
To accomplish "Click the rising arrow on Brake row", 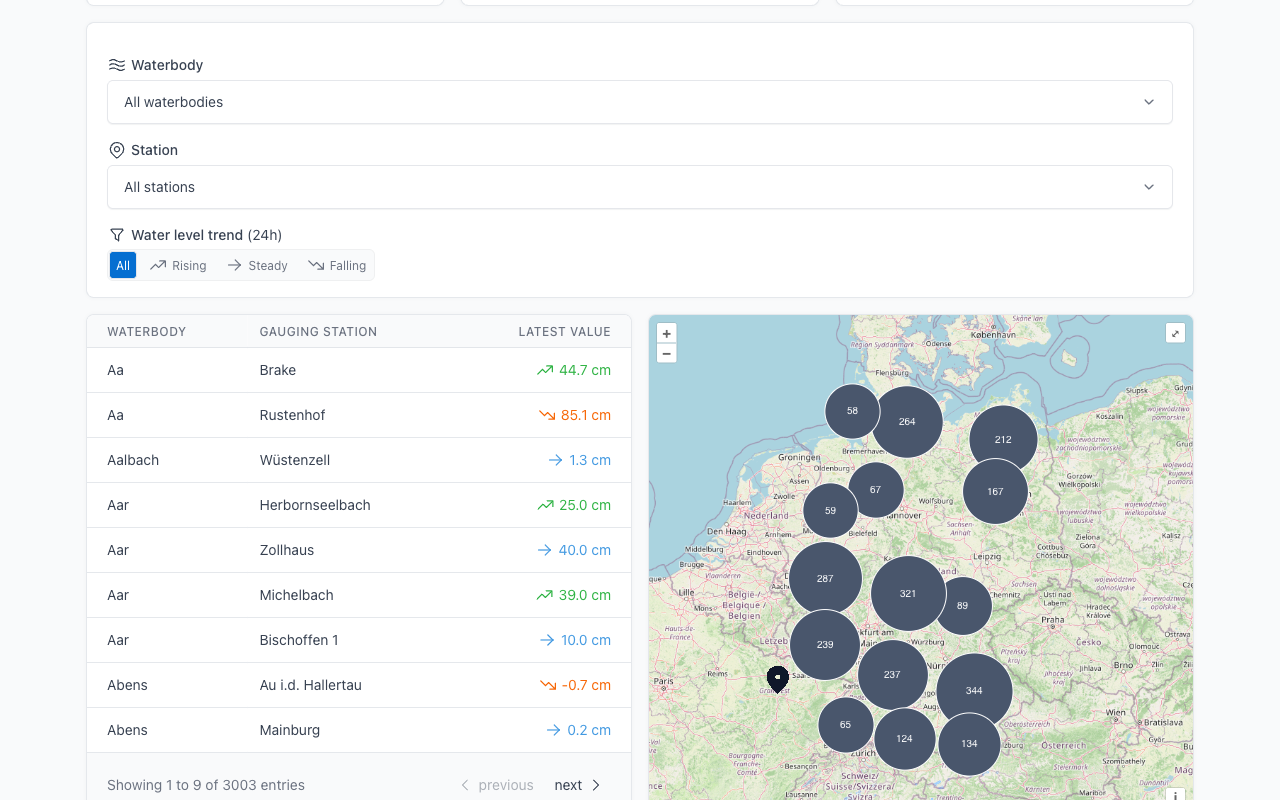I will 545,370.
